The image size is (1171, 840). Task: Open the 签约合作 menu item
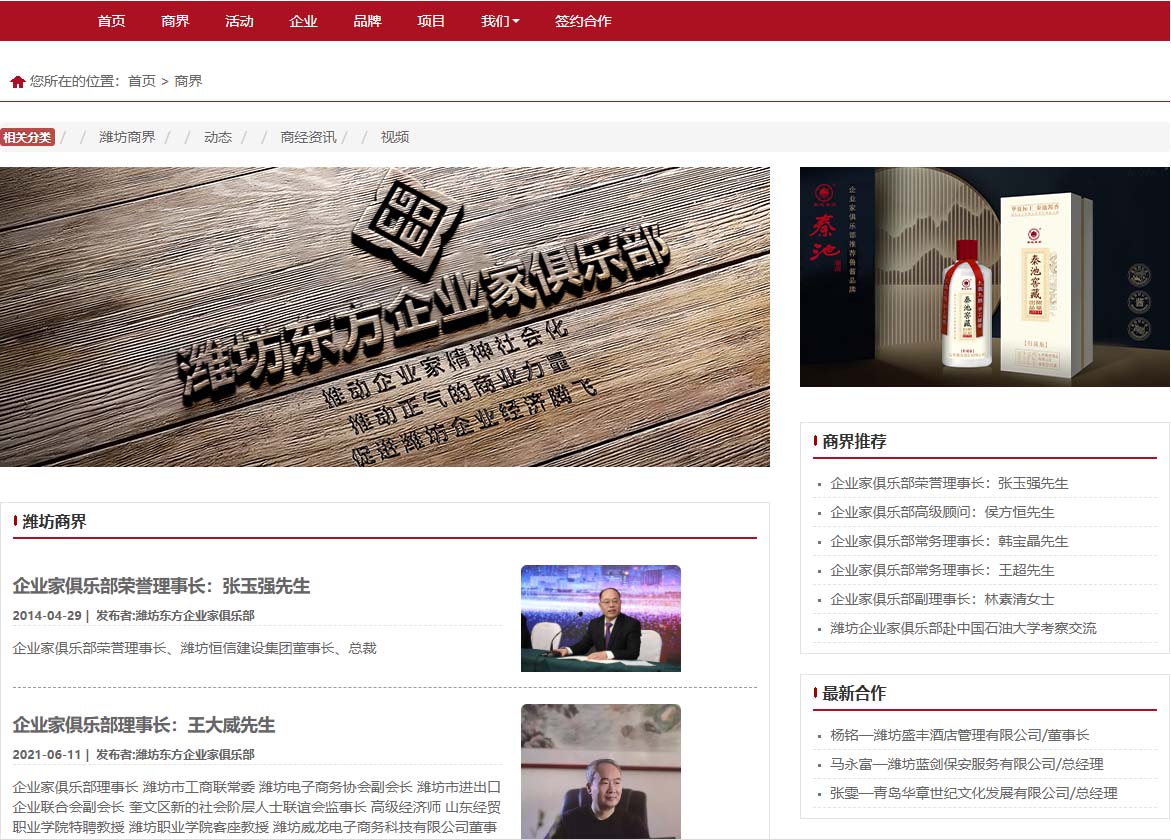pos(583,20)
